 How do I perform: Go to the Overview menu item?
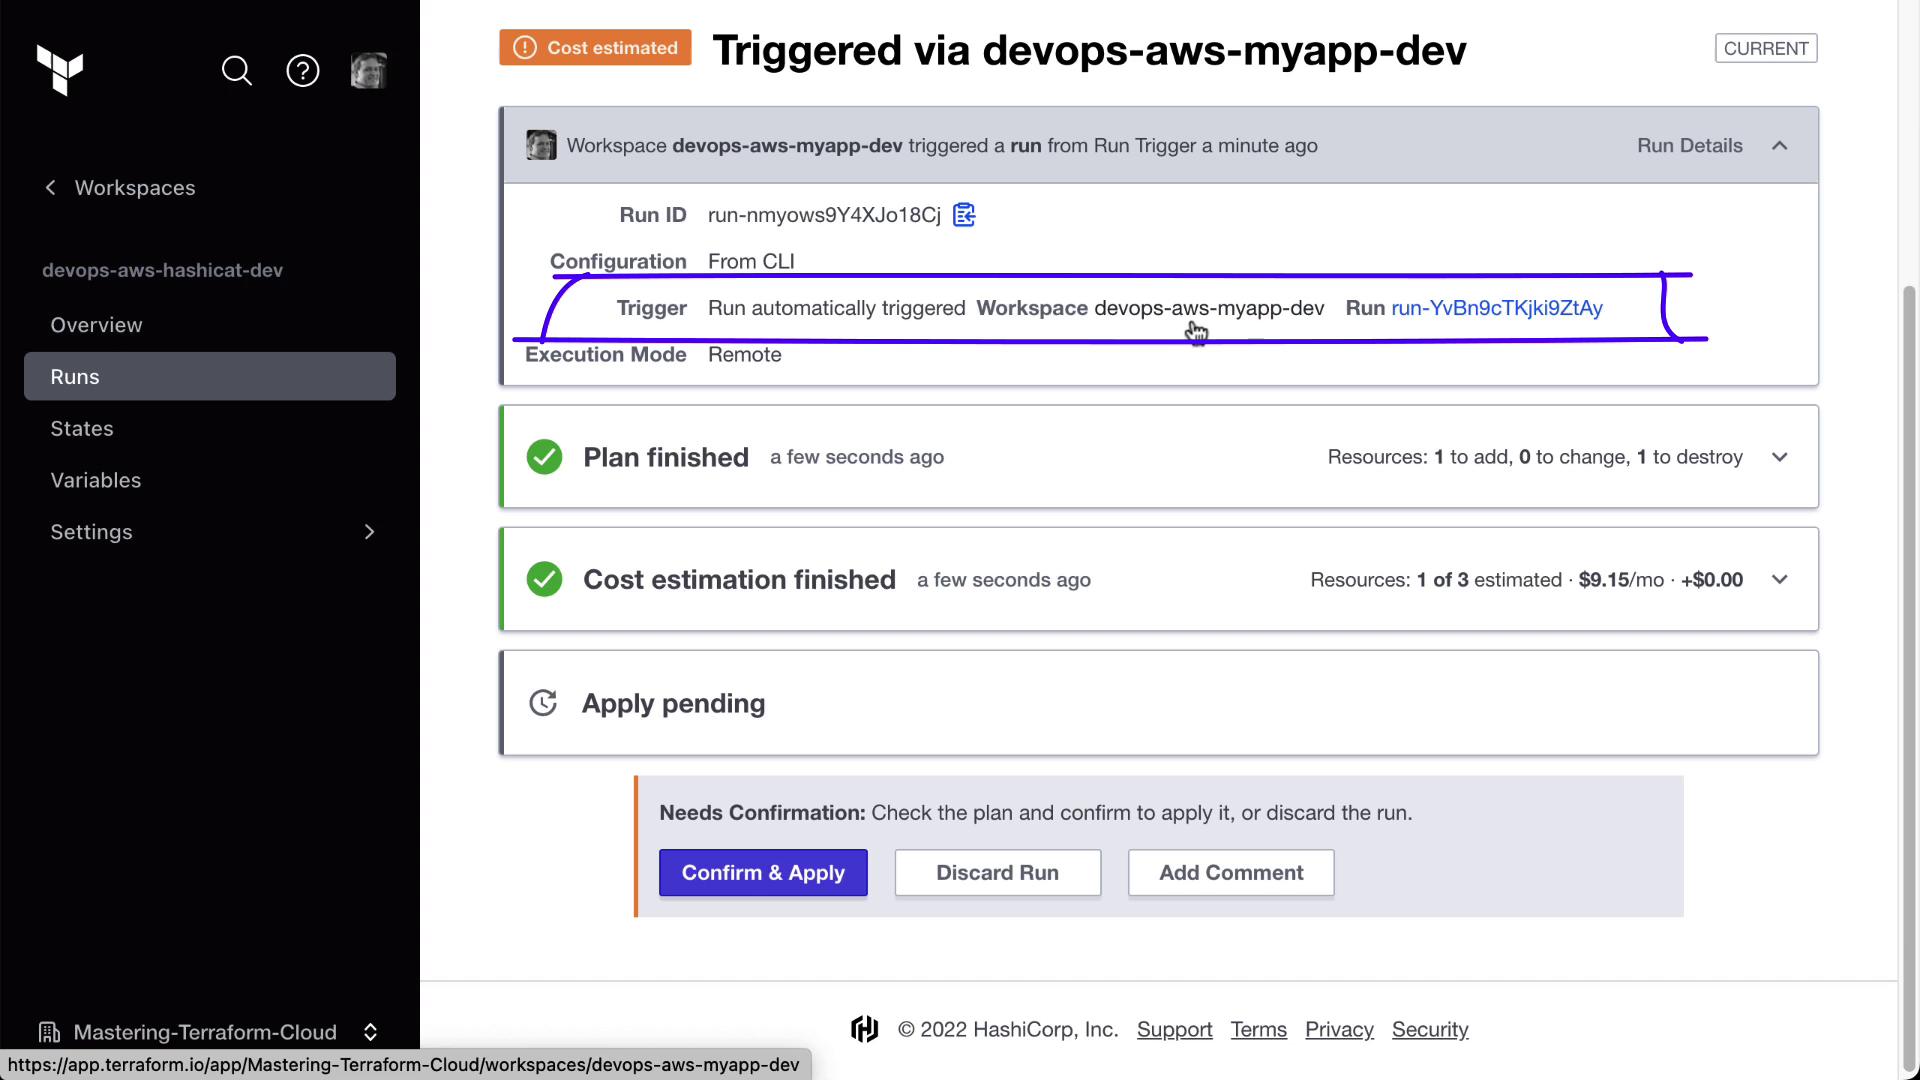pyautogui.click(x=97, y=325)
